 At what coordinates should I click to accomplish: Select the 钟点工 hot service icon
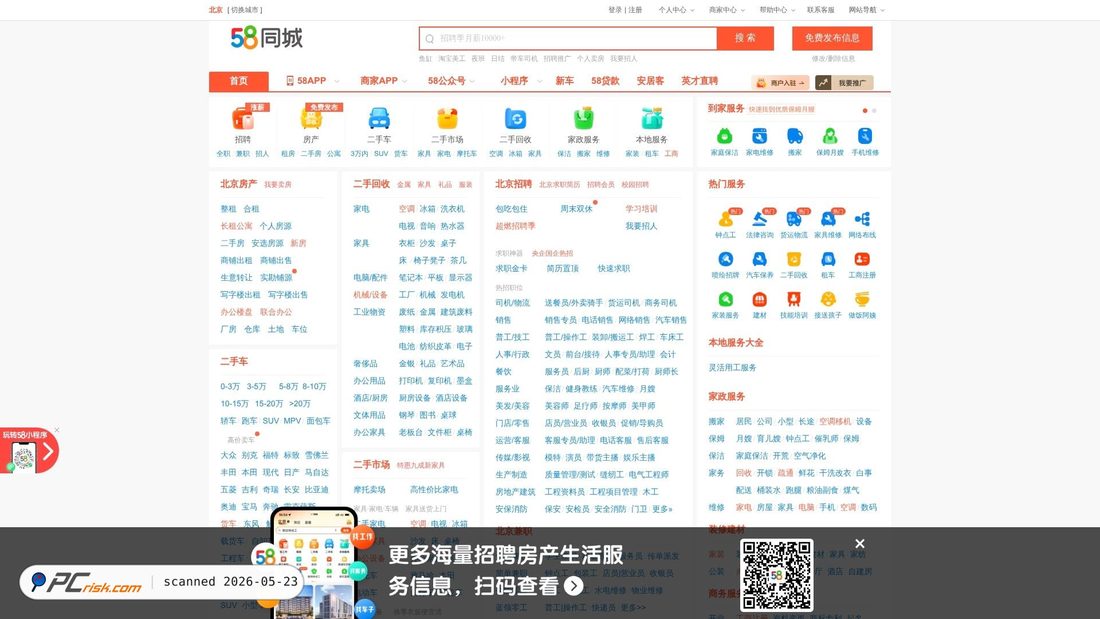point(725,219)
